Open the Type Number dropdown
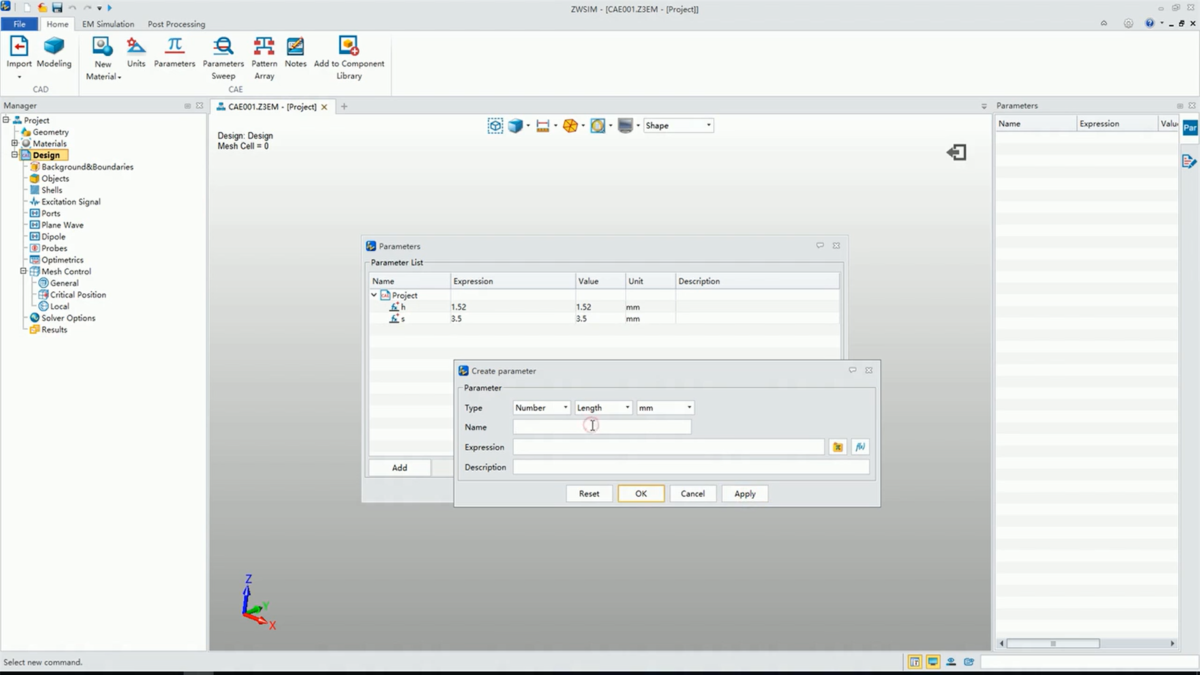The image size is (1200, 675). tap(541, 408)
